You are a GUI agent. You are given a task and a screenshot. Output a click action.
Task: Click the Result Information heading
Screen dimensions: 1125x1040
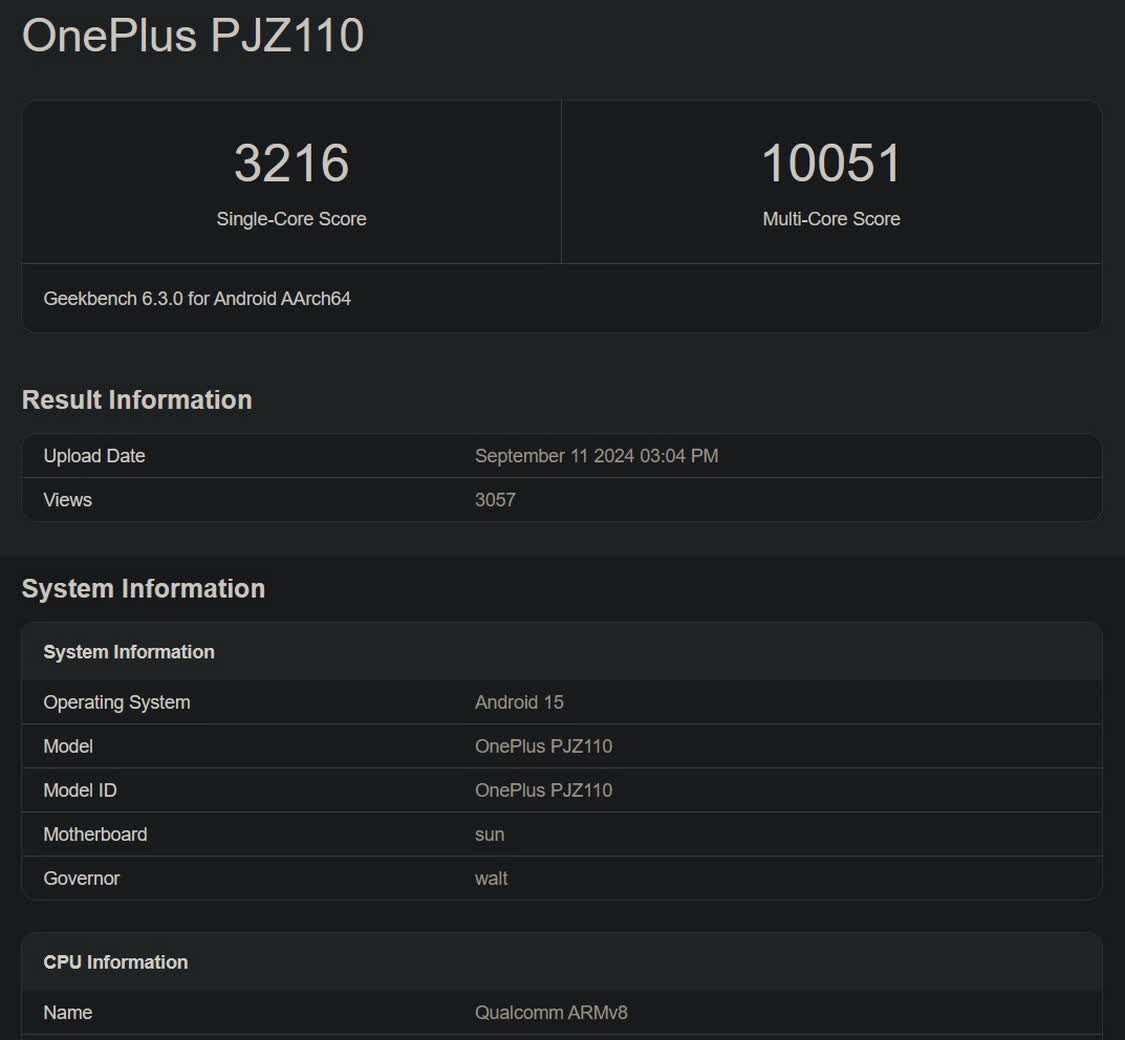(137, 400)
